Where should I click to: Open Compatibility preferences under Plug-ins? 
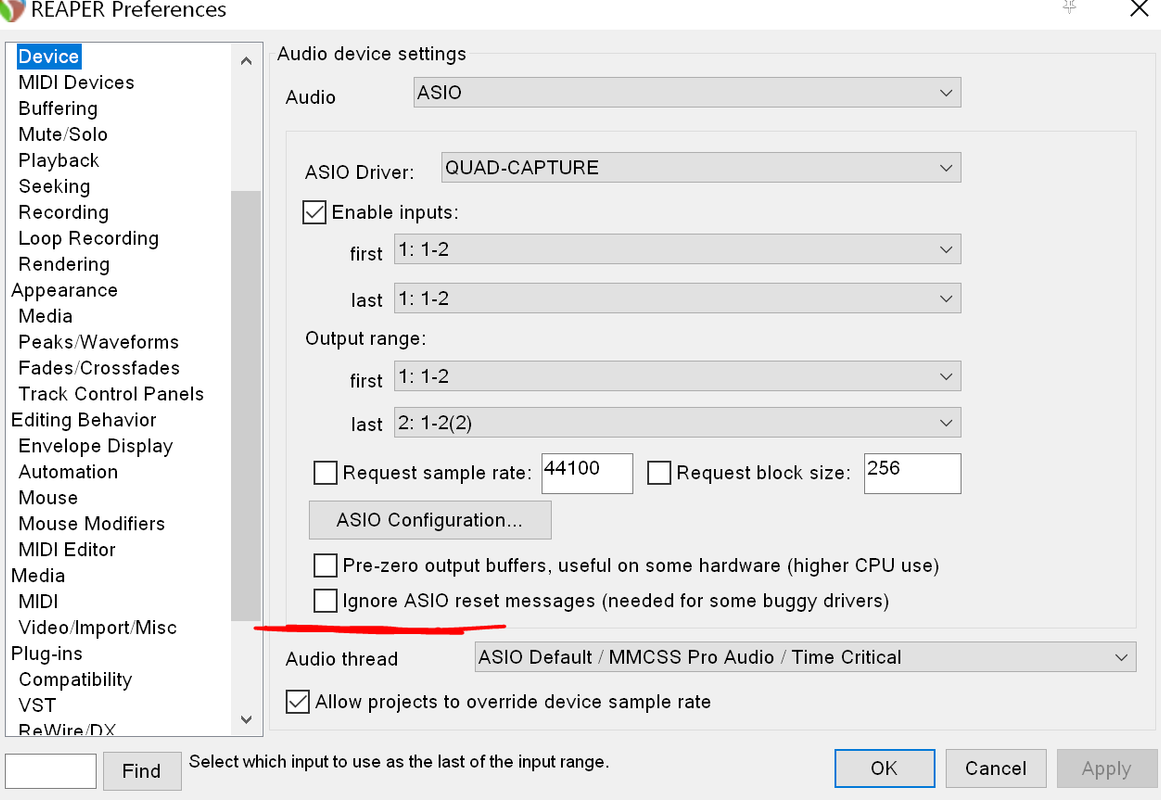pos(76,679)
